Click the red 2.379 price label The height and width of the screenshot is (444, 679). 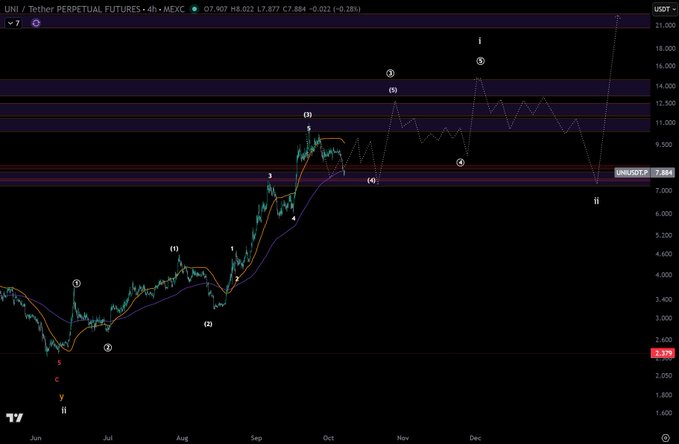click(x=663, y=353)
